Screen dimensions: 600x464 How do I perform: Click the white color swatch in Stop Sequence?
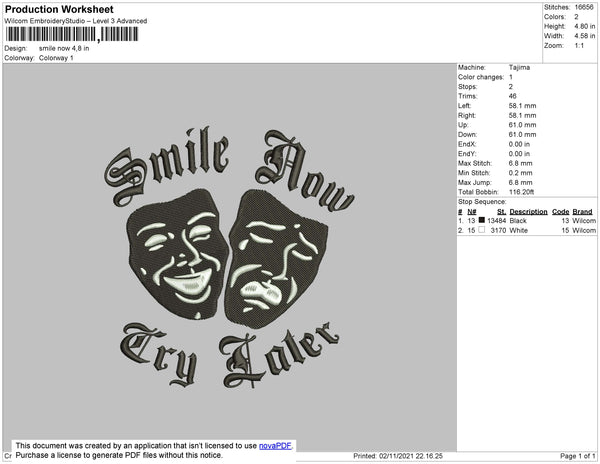tap(482, 230)
